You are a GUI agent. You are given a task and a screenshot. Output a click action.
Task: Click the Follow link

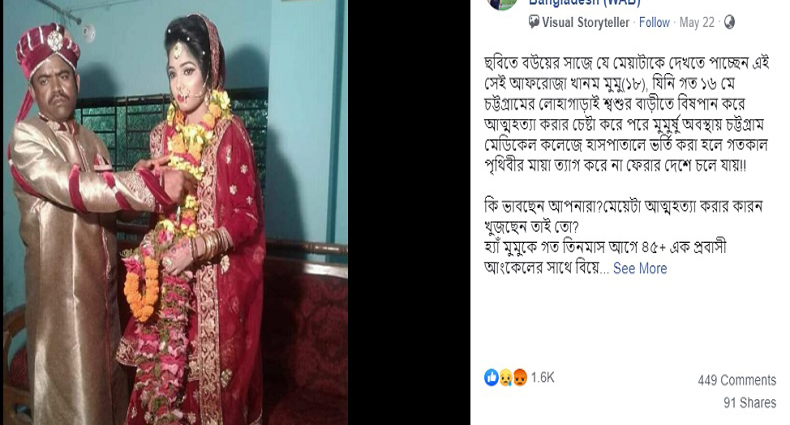click(x=654, y=23)
